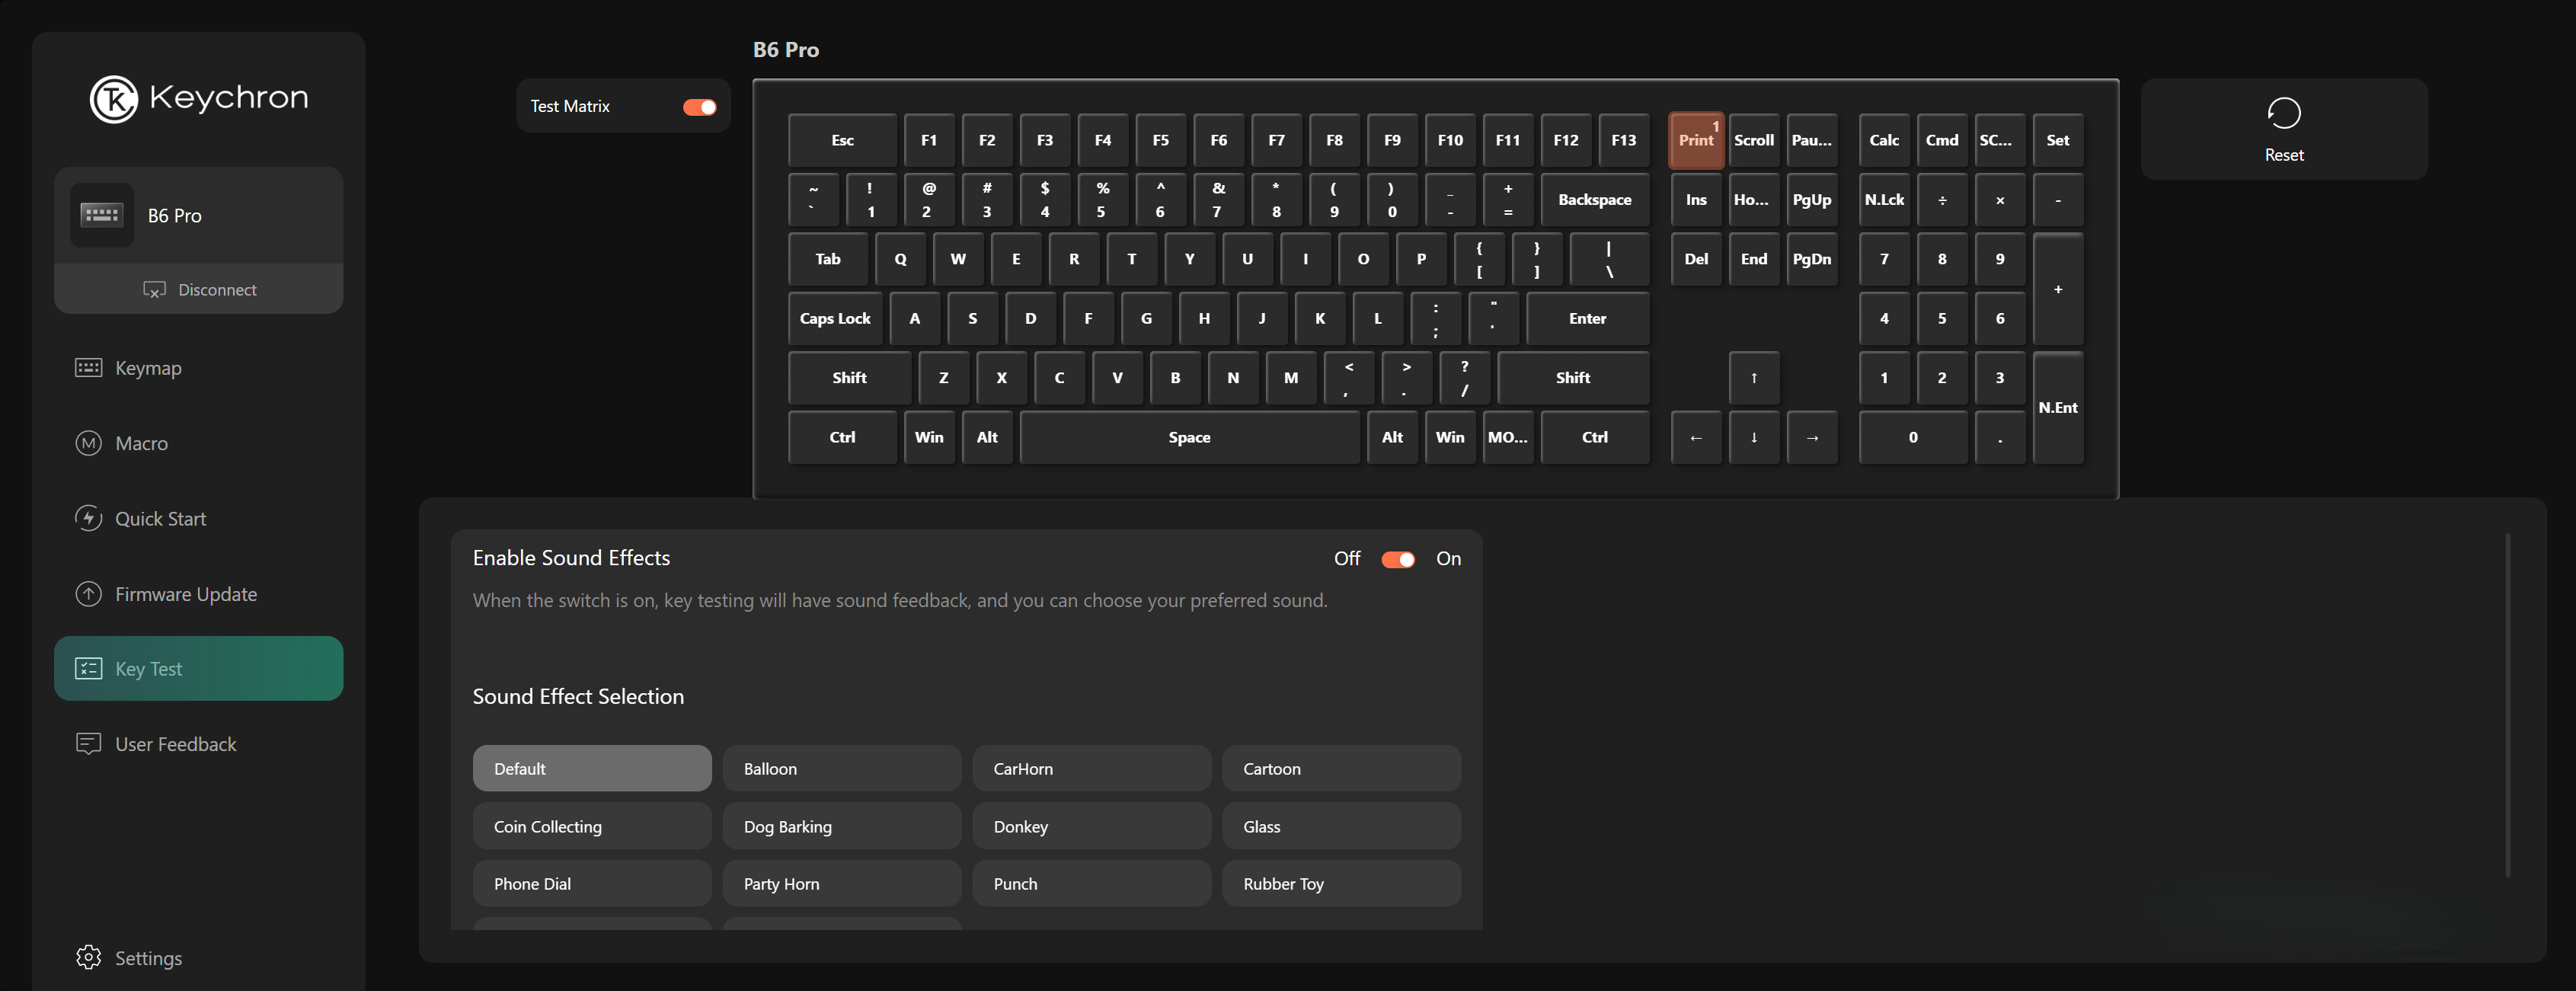
Task: Click the highlighted Print key
Action: (1696, 140)
